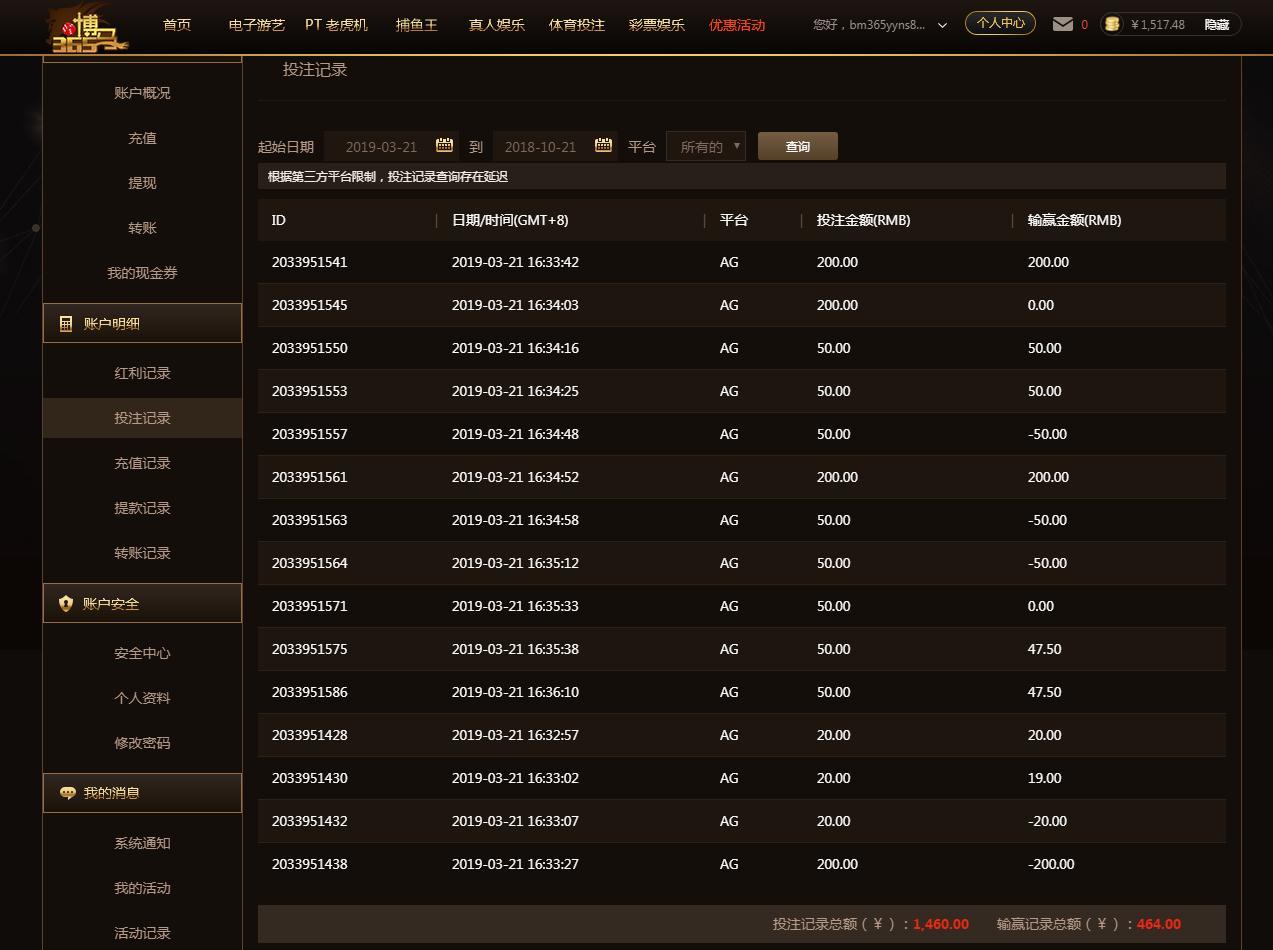Open the 平台 platform dropdown

point(706,147)
